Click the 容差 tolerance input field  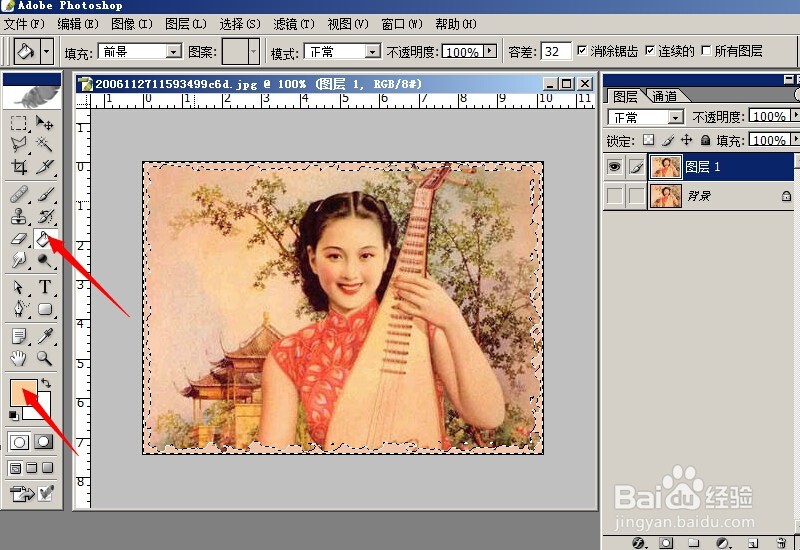(556, 51)
